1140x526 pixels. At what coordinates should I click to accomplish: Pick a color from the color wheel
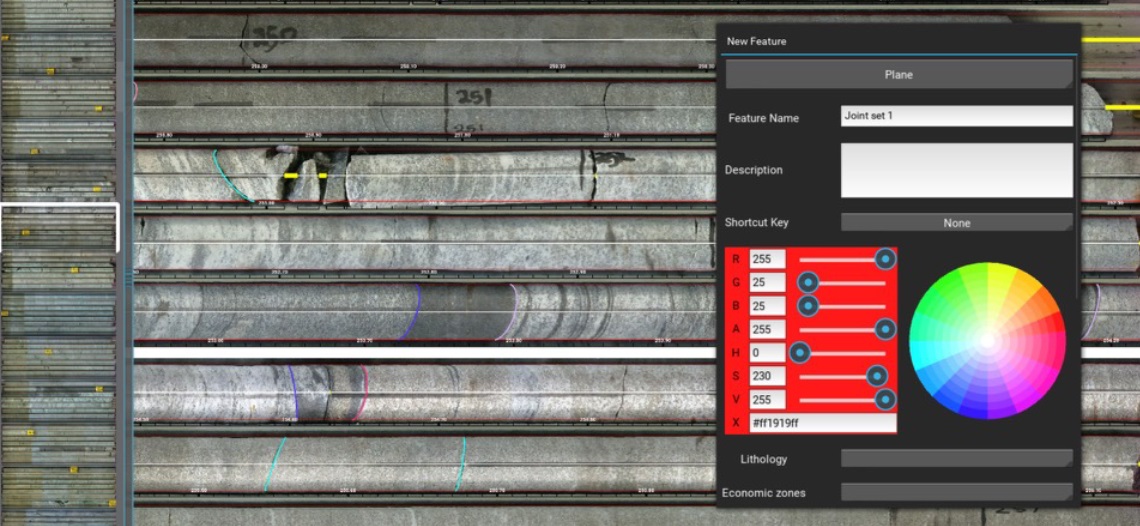987,340
